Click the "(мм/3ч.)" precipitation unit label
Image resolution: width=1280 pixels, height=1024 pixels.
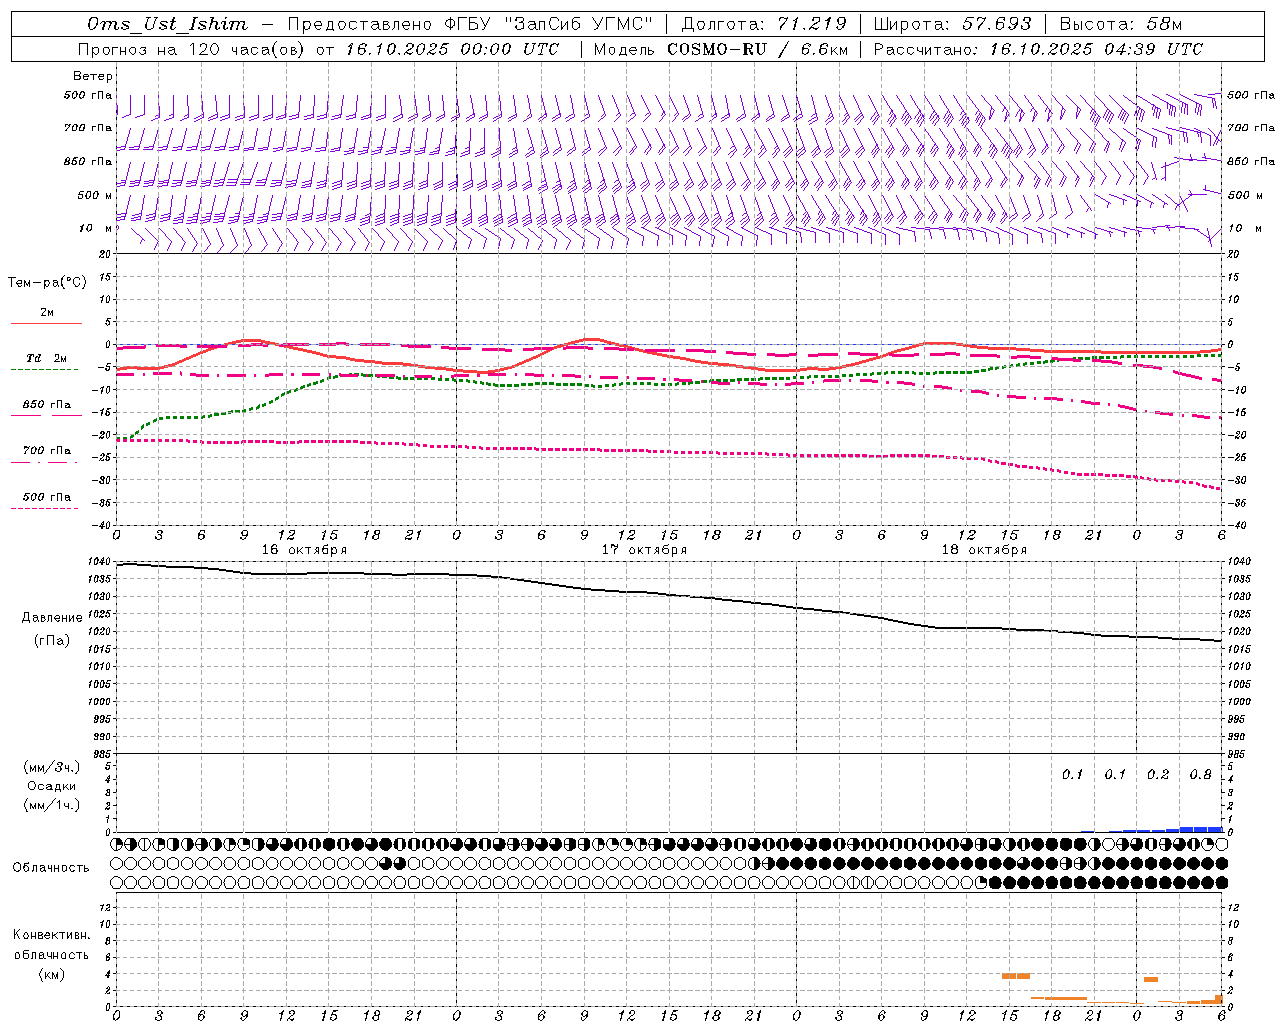[x=52, y=768]
